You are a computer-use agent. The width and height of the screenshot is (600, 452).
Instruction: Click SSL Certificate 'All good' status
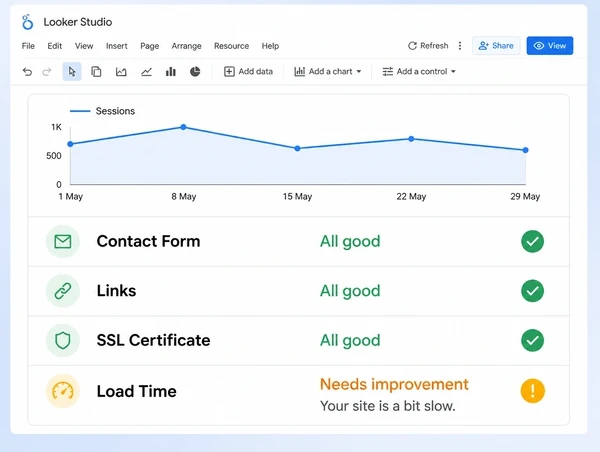tap(350, 341)
